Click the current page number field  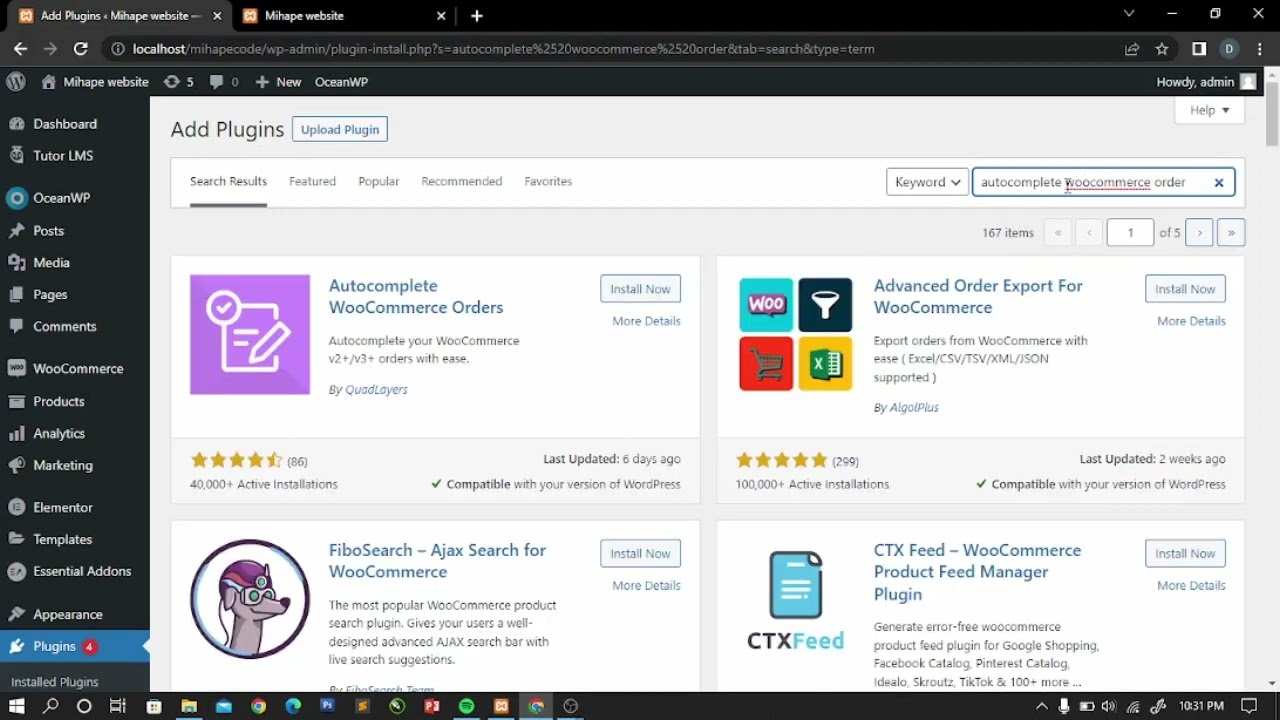click(x=1130, y=233)
